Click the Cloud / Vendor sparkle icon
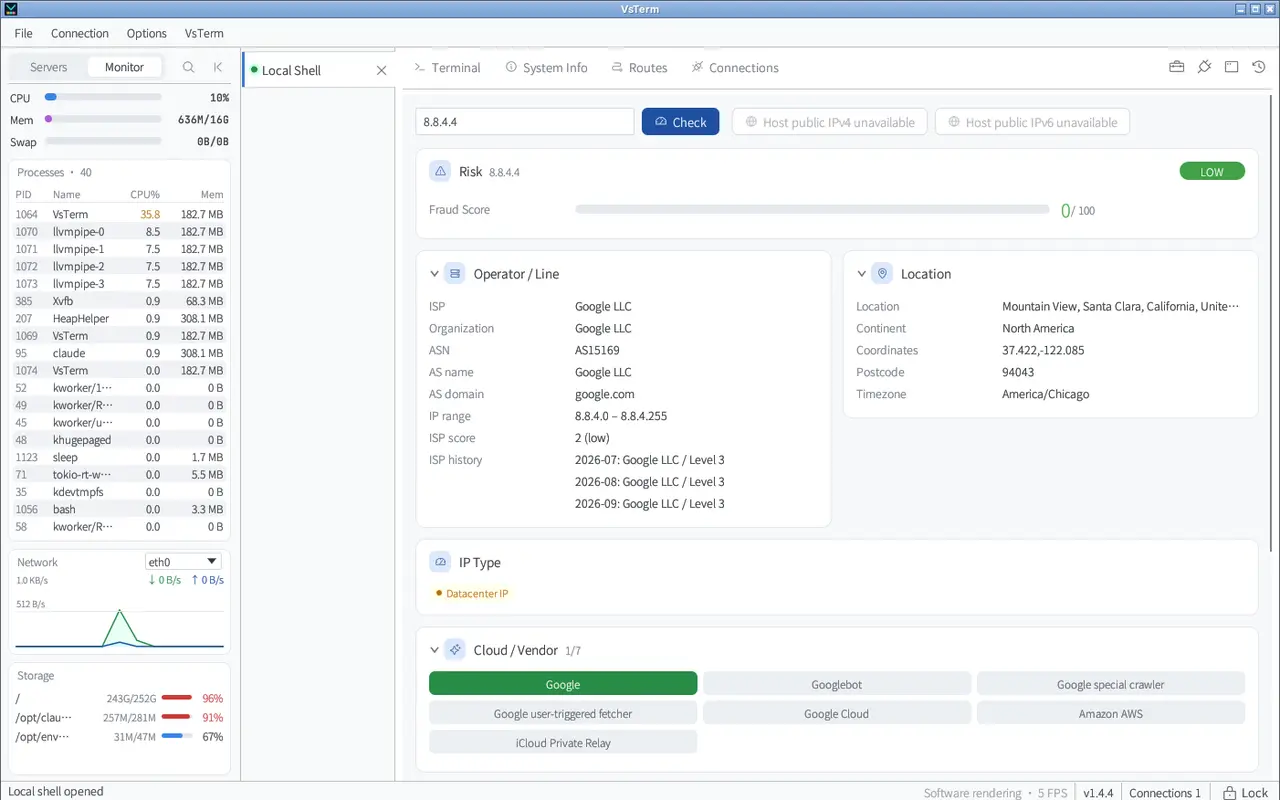1280x800 pixels. click(455, 650)
